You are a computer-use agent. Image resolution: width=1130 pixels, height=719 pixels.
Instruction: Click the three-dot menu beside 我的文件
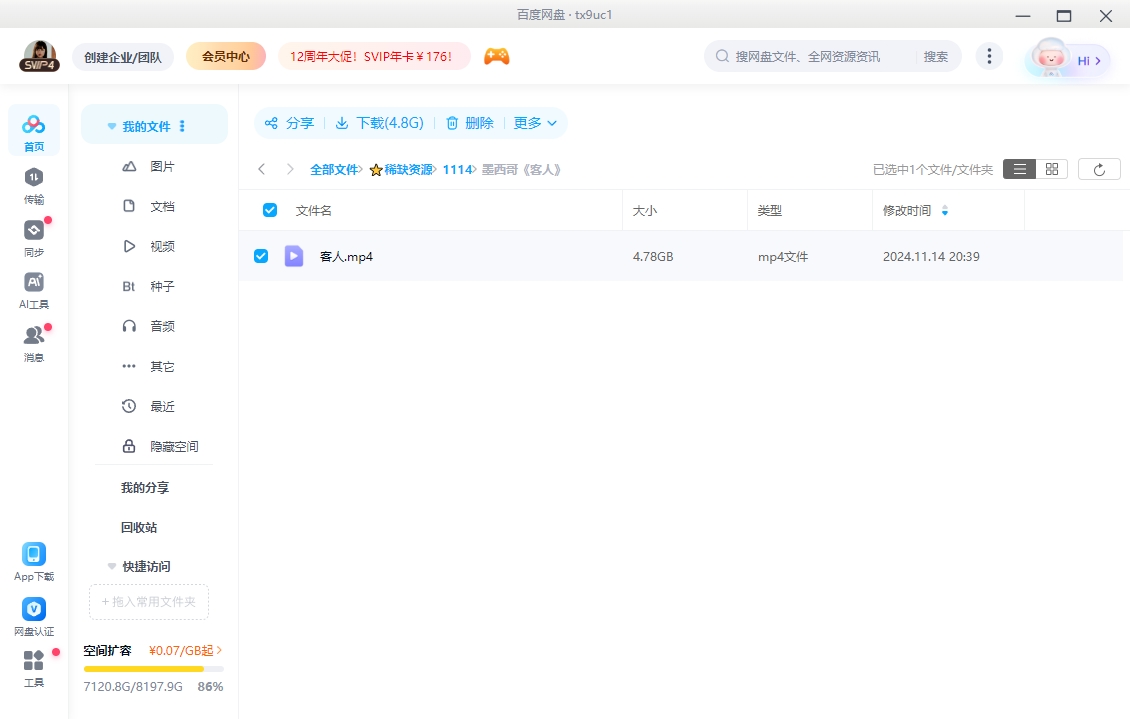tap(182, 126)
